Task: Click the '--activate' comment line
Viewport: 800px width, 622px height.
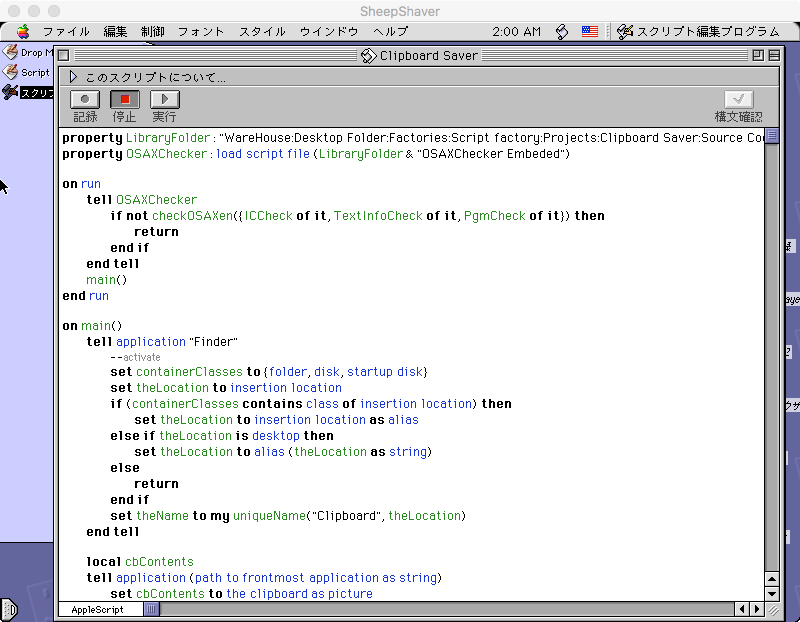Action: point(135,357)
